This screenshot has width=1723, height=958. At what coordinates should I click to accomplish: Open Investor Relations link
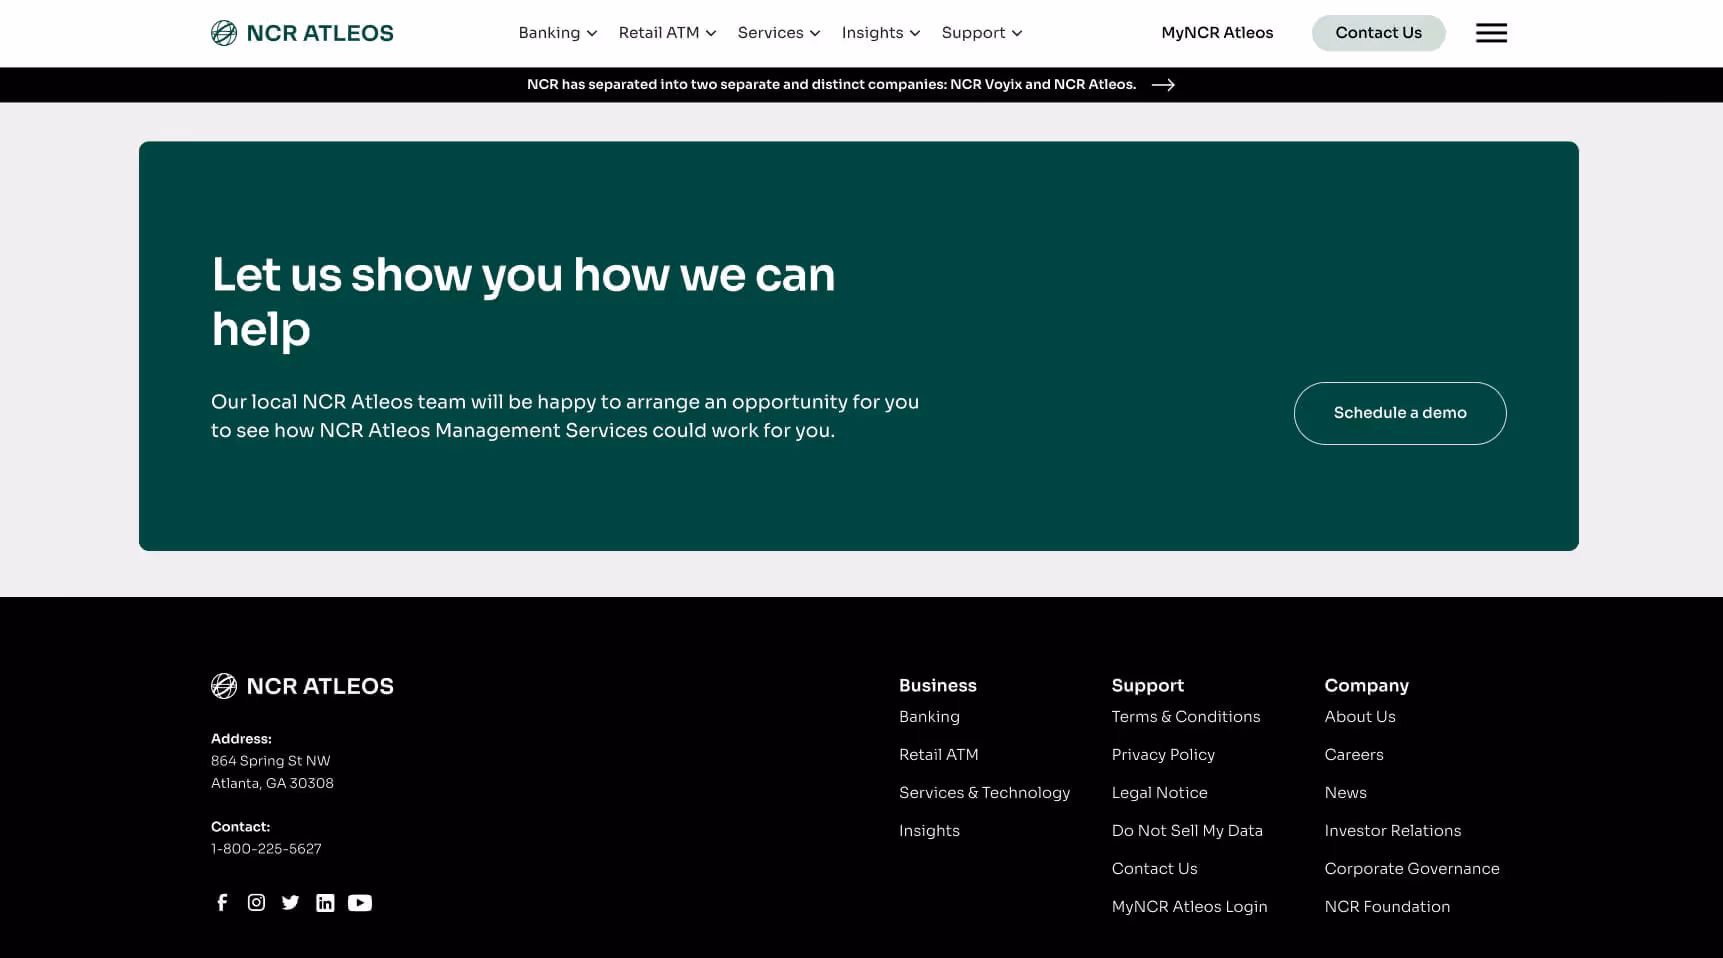click(x=1392, y=831)
